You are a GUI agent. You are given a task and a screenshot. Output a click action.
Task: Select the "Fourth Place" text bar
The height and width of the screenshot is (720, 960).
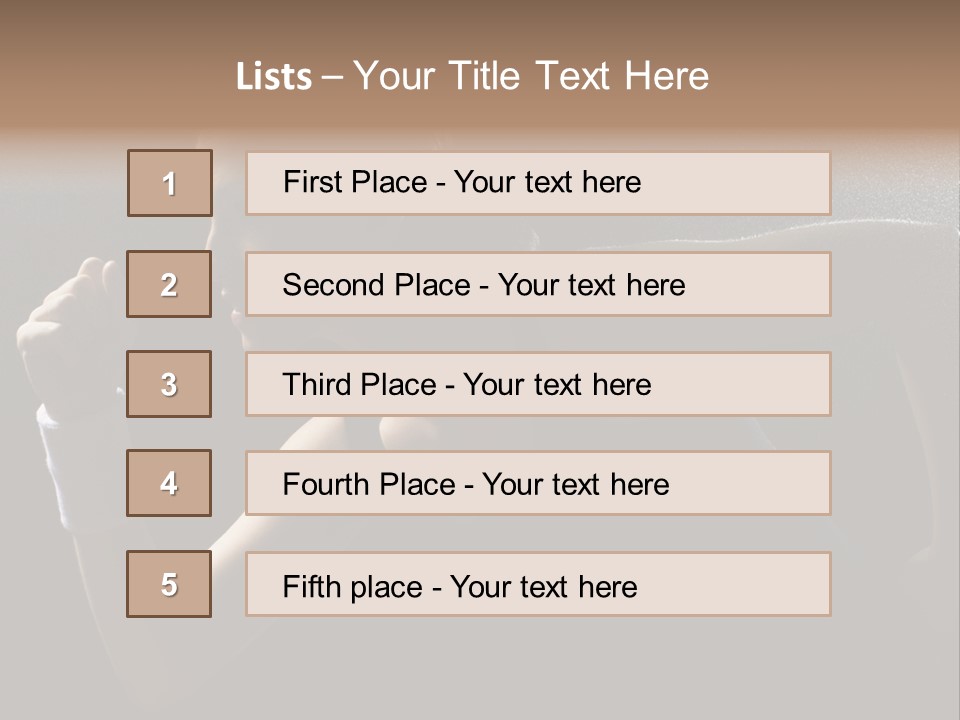(538, 484)
